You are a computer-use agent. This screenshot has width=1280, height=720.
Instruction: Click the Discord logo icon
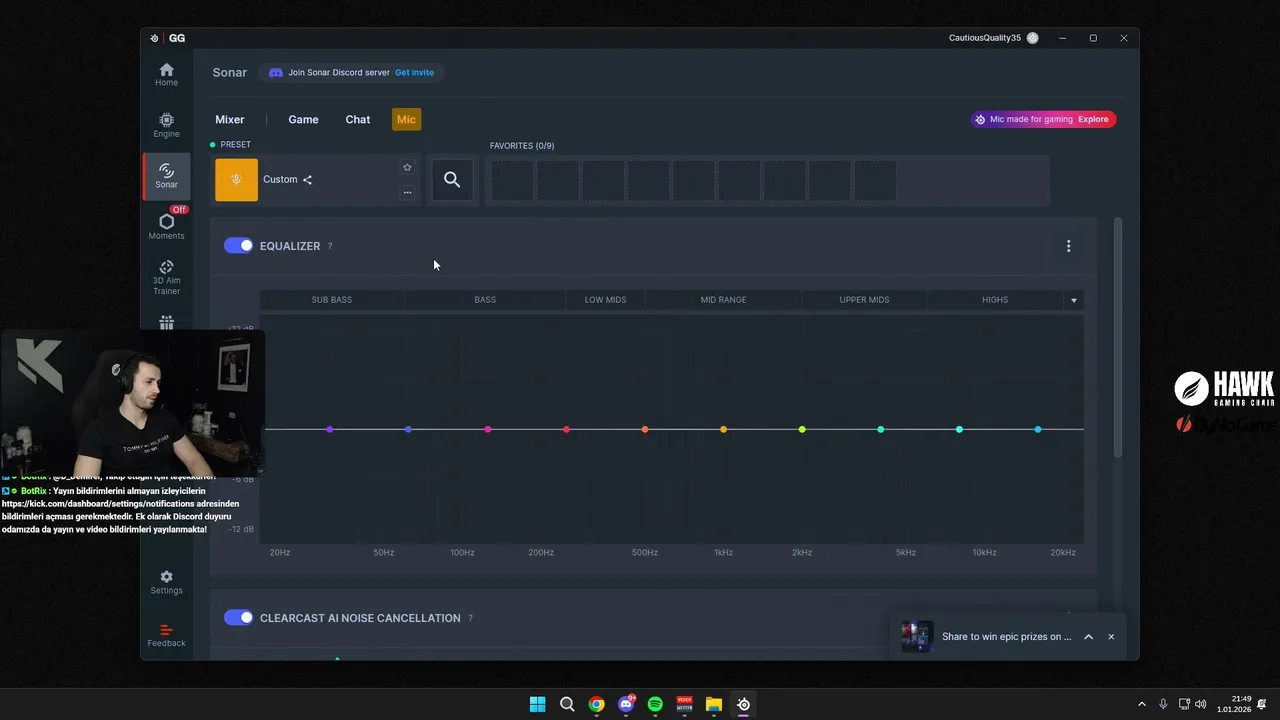[276, 73]
